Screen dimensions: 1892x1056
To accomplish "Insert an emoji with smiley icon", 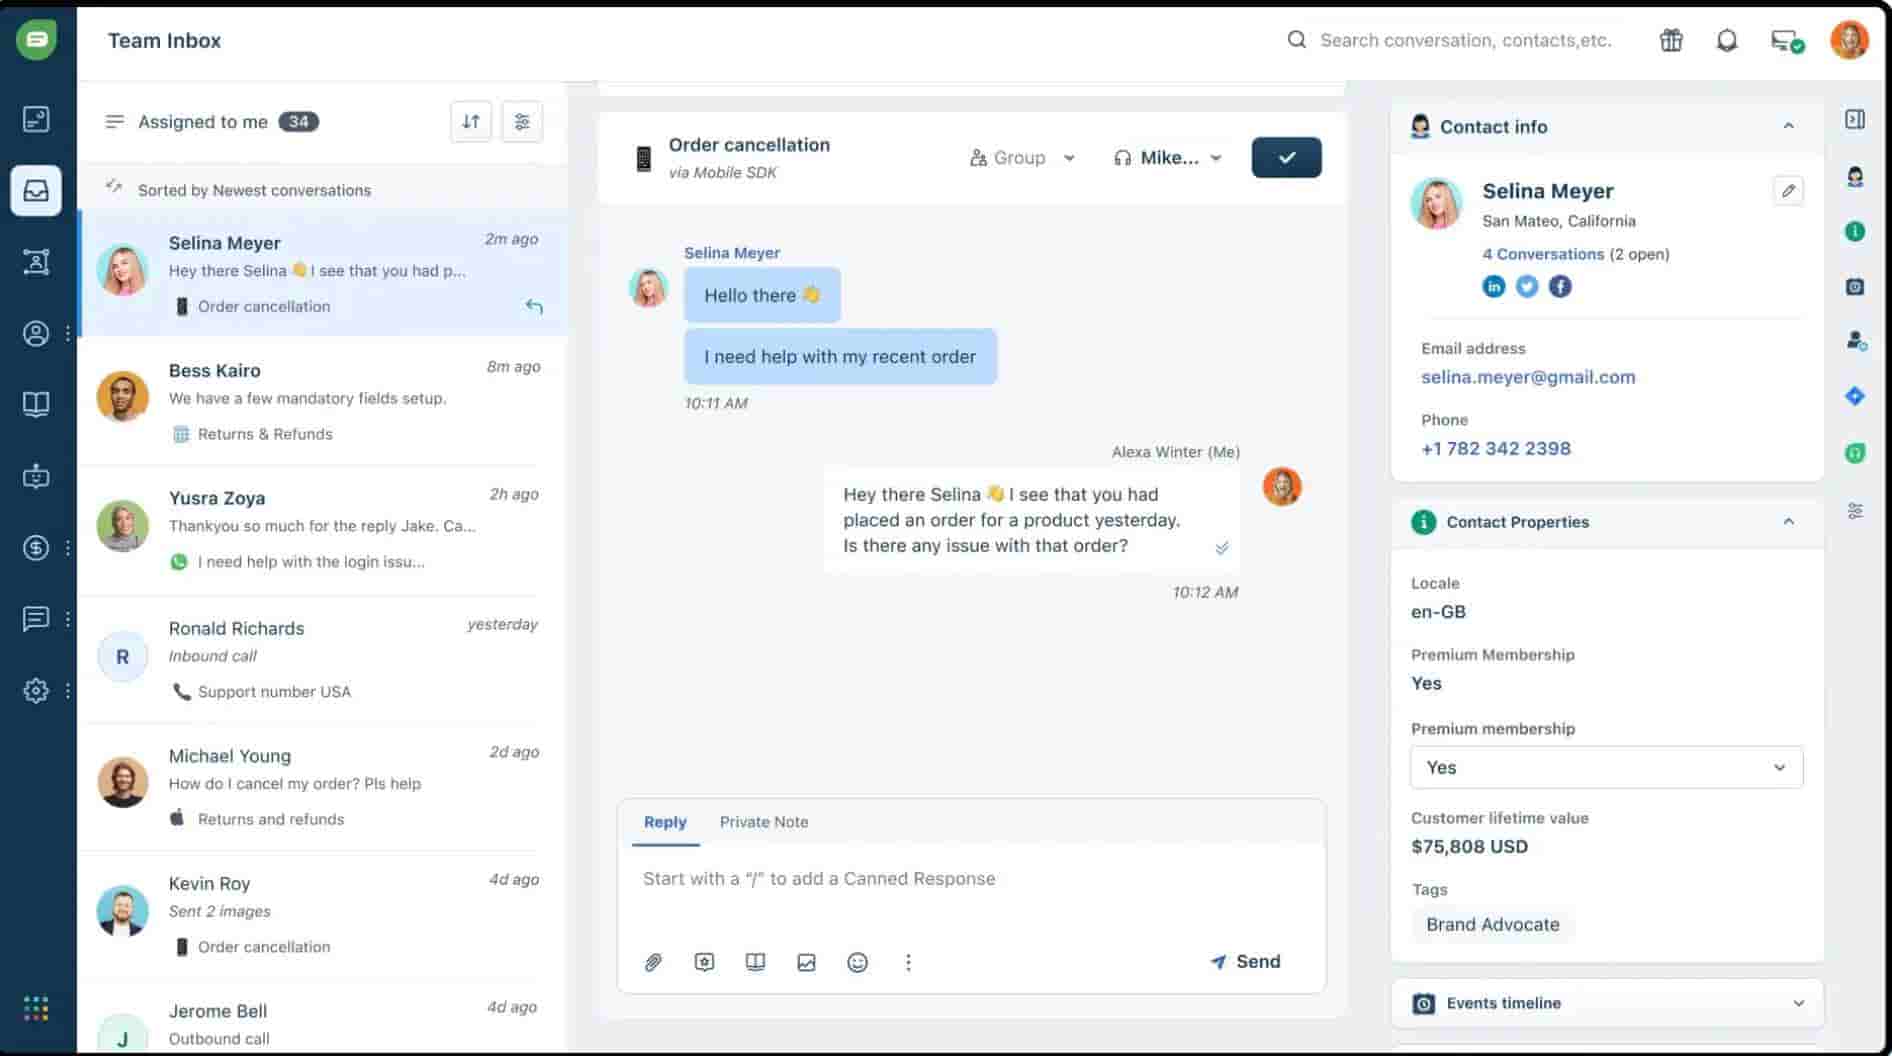I will pyautogui.click(x=857, y=962).
